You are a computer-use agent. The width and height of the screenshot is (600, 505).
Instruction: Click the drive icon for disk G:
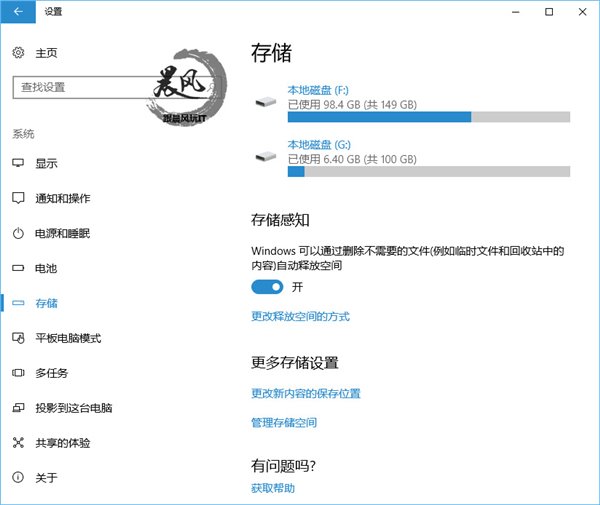pos(266,156)
